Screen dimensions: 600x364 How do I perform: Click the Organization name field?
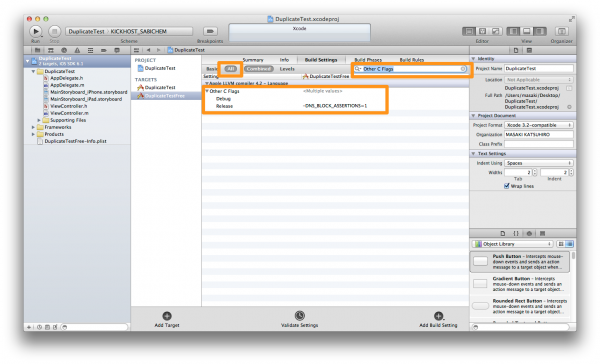(x=539, y=135)
